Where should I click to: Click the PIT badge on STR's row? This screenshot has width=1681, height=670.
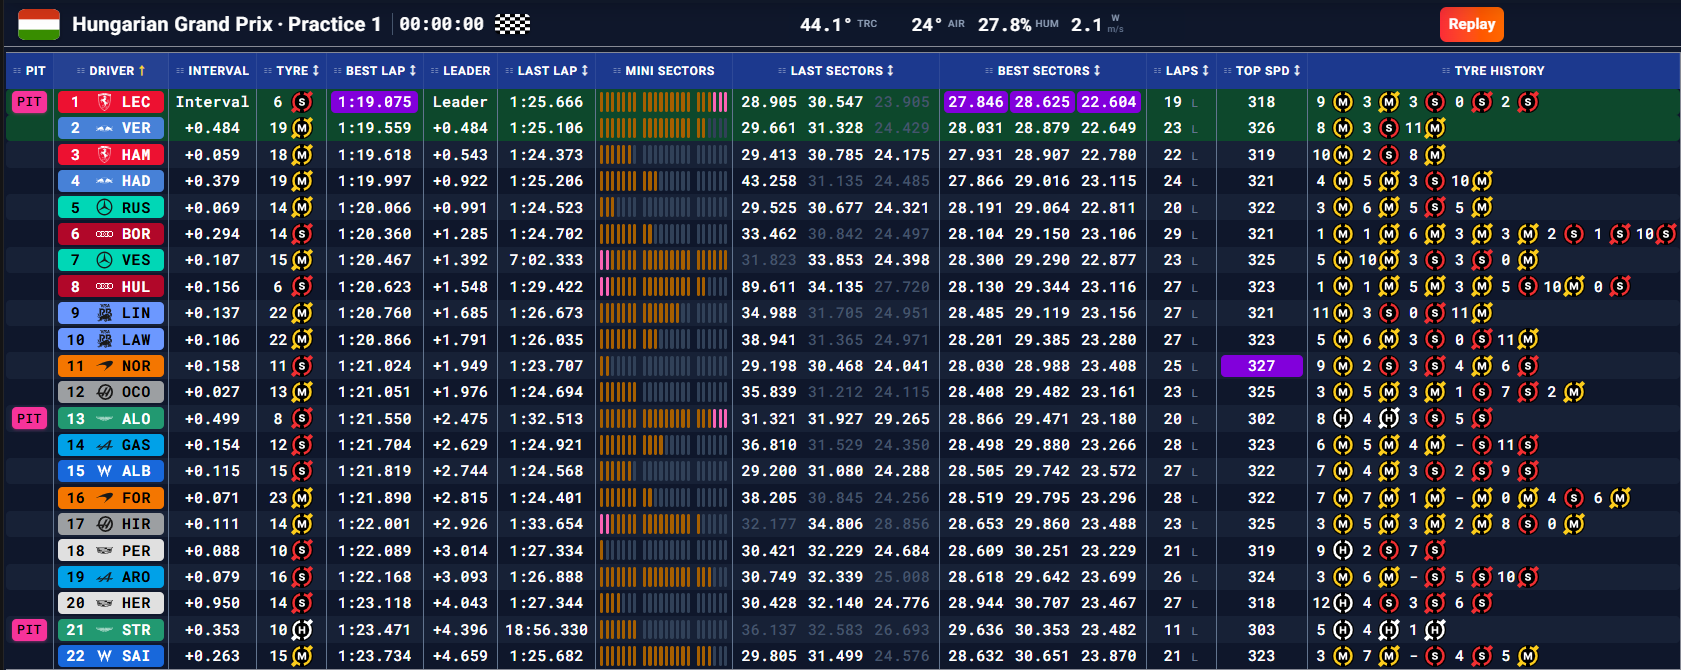tap(29, 630)
